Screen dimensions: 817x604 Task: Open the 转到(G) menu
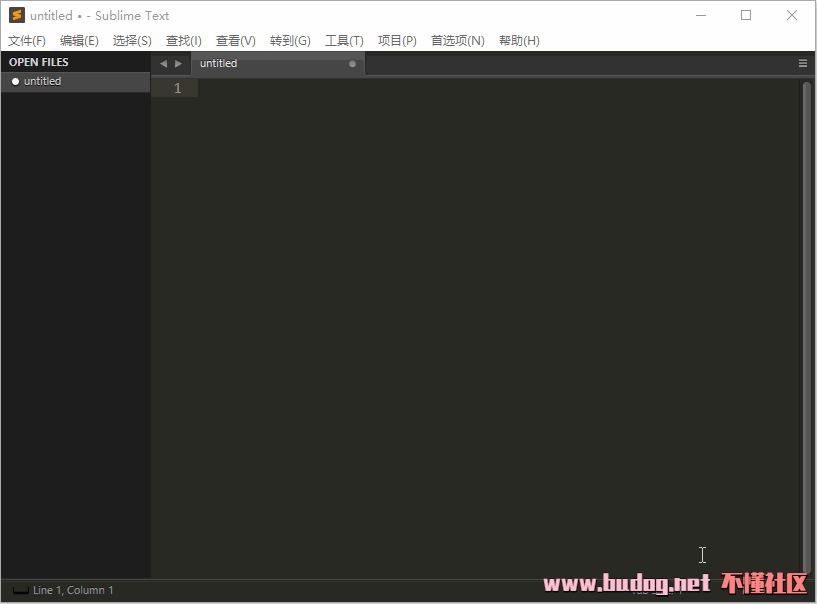[290, 41]
